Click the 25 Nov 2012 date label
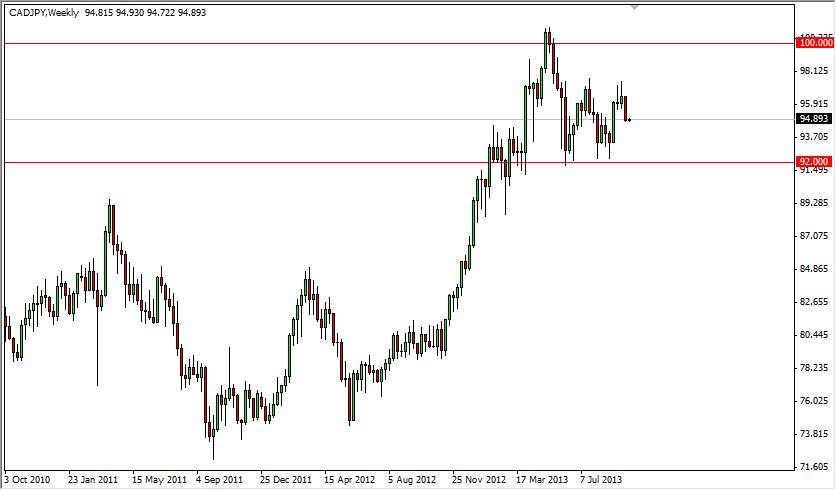This screenshot has width=836, height=490. (479, 479)
